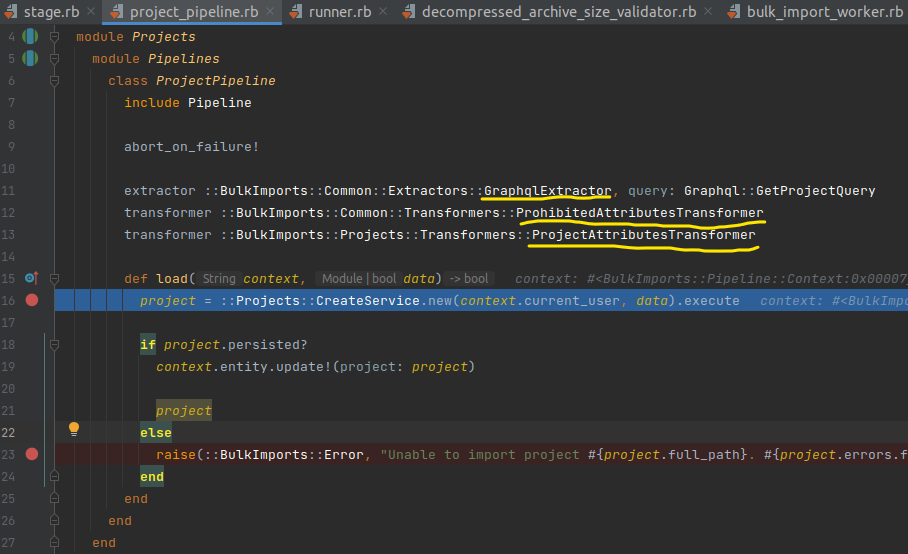Click the GraphqlExtractor class reference
The image size is (908, 554).
547,190
